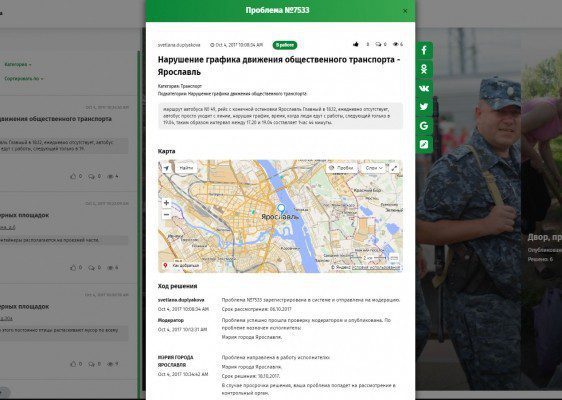Like the problem with thumbs-up icon
The image size is (562, 400).
pos(356,44)
